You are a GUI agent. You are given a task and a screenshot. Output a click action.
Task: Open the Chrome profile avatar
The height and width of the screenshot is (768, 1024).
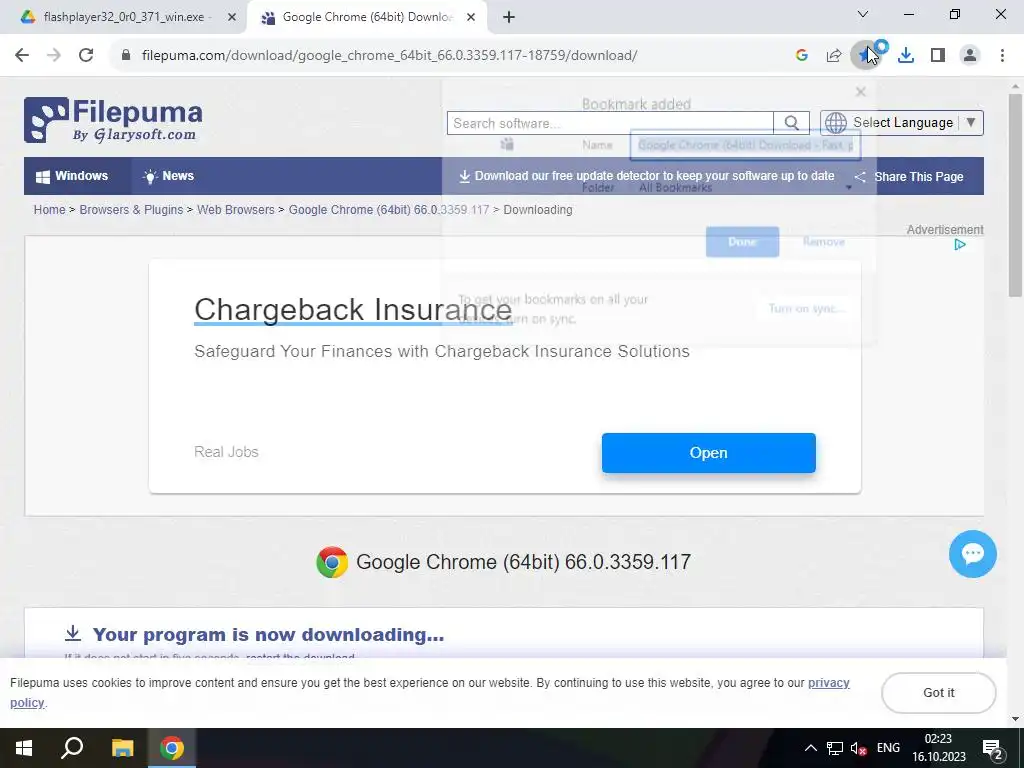click(x=970, y=55)
